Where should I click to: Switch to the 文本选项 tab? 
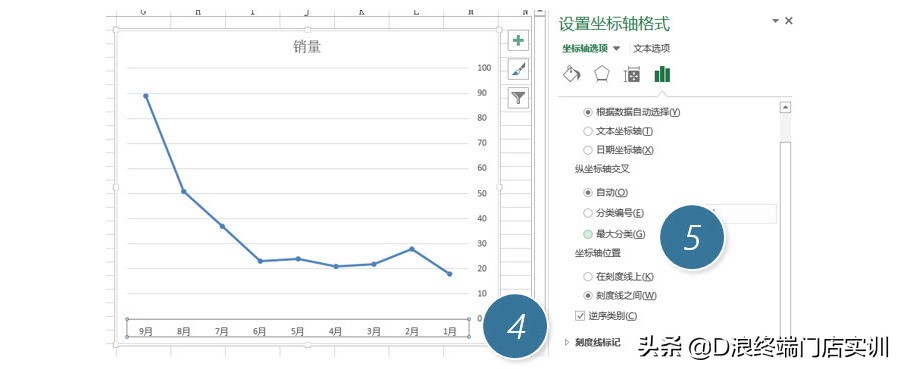(x=651, y=49)
